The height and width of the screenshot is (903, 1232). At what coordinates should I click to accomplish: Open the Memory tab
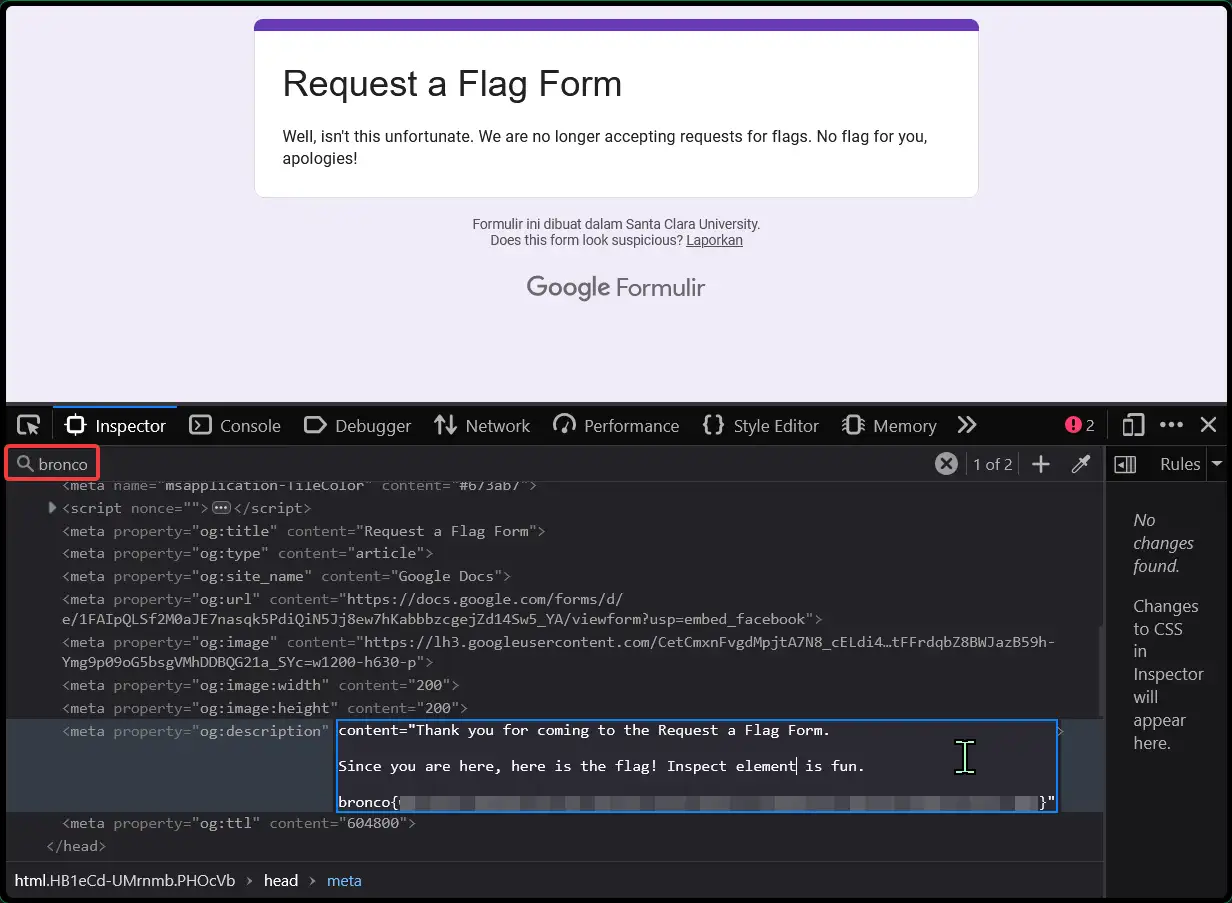tap(889, 425)
